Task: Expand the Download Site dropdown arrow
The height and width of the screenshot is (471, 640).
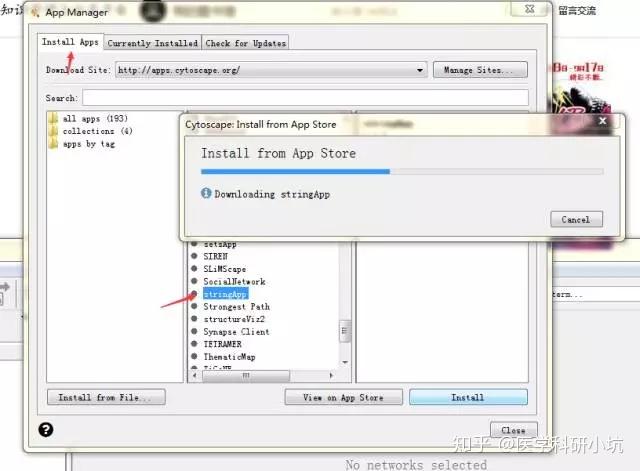Action: pyautogui.click(x=420, y=70)
